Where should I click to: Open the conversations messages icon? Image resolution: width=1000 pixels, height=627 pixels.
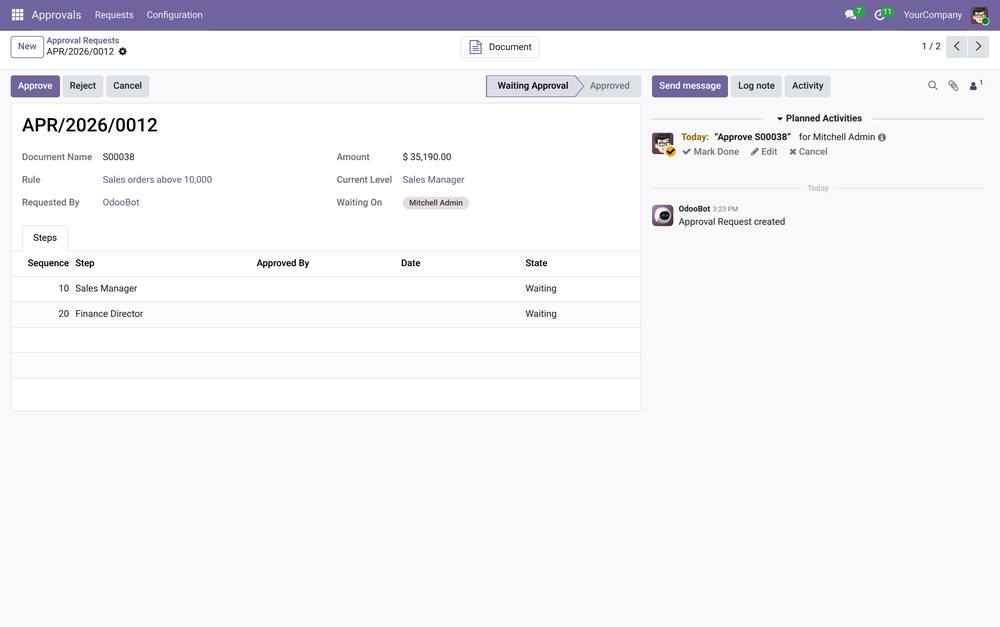[852, 14]
